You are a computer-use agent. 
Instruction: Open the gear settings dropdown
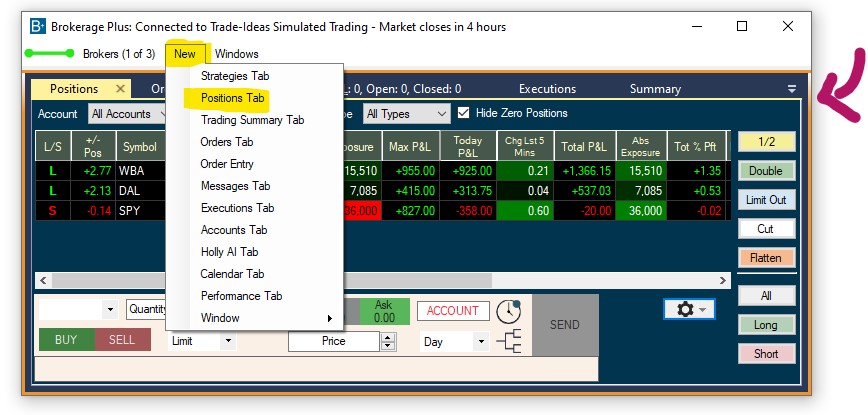(x=689, y=310)
